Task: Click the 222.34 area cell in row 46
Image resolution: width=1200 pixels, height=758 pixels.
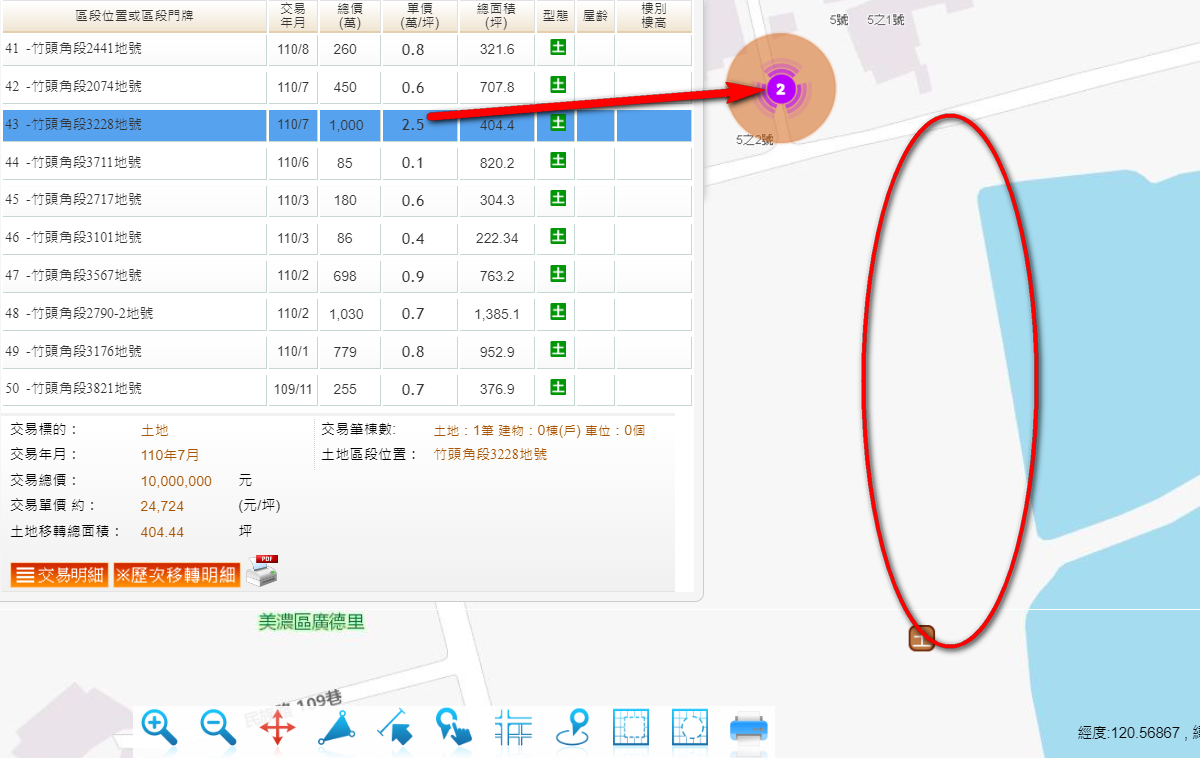Action: (497, 238)
